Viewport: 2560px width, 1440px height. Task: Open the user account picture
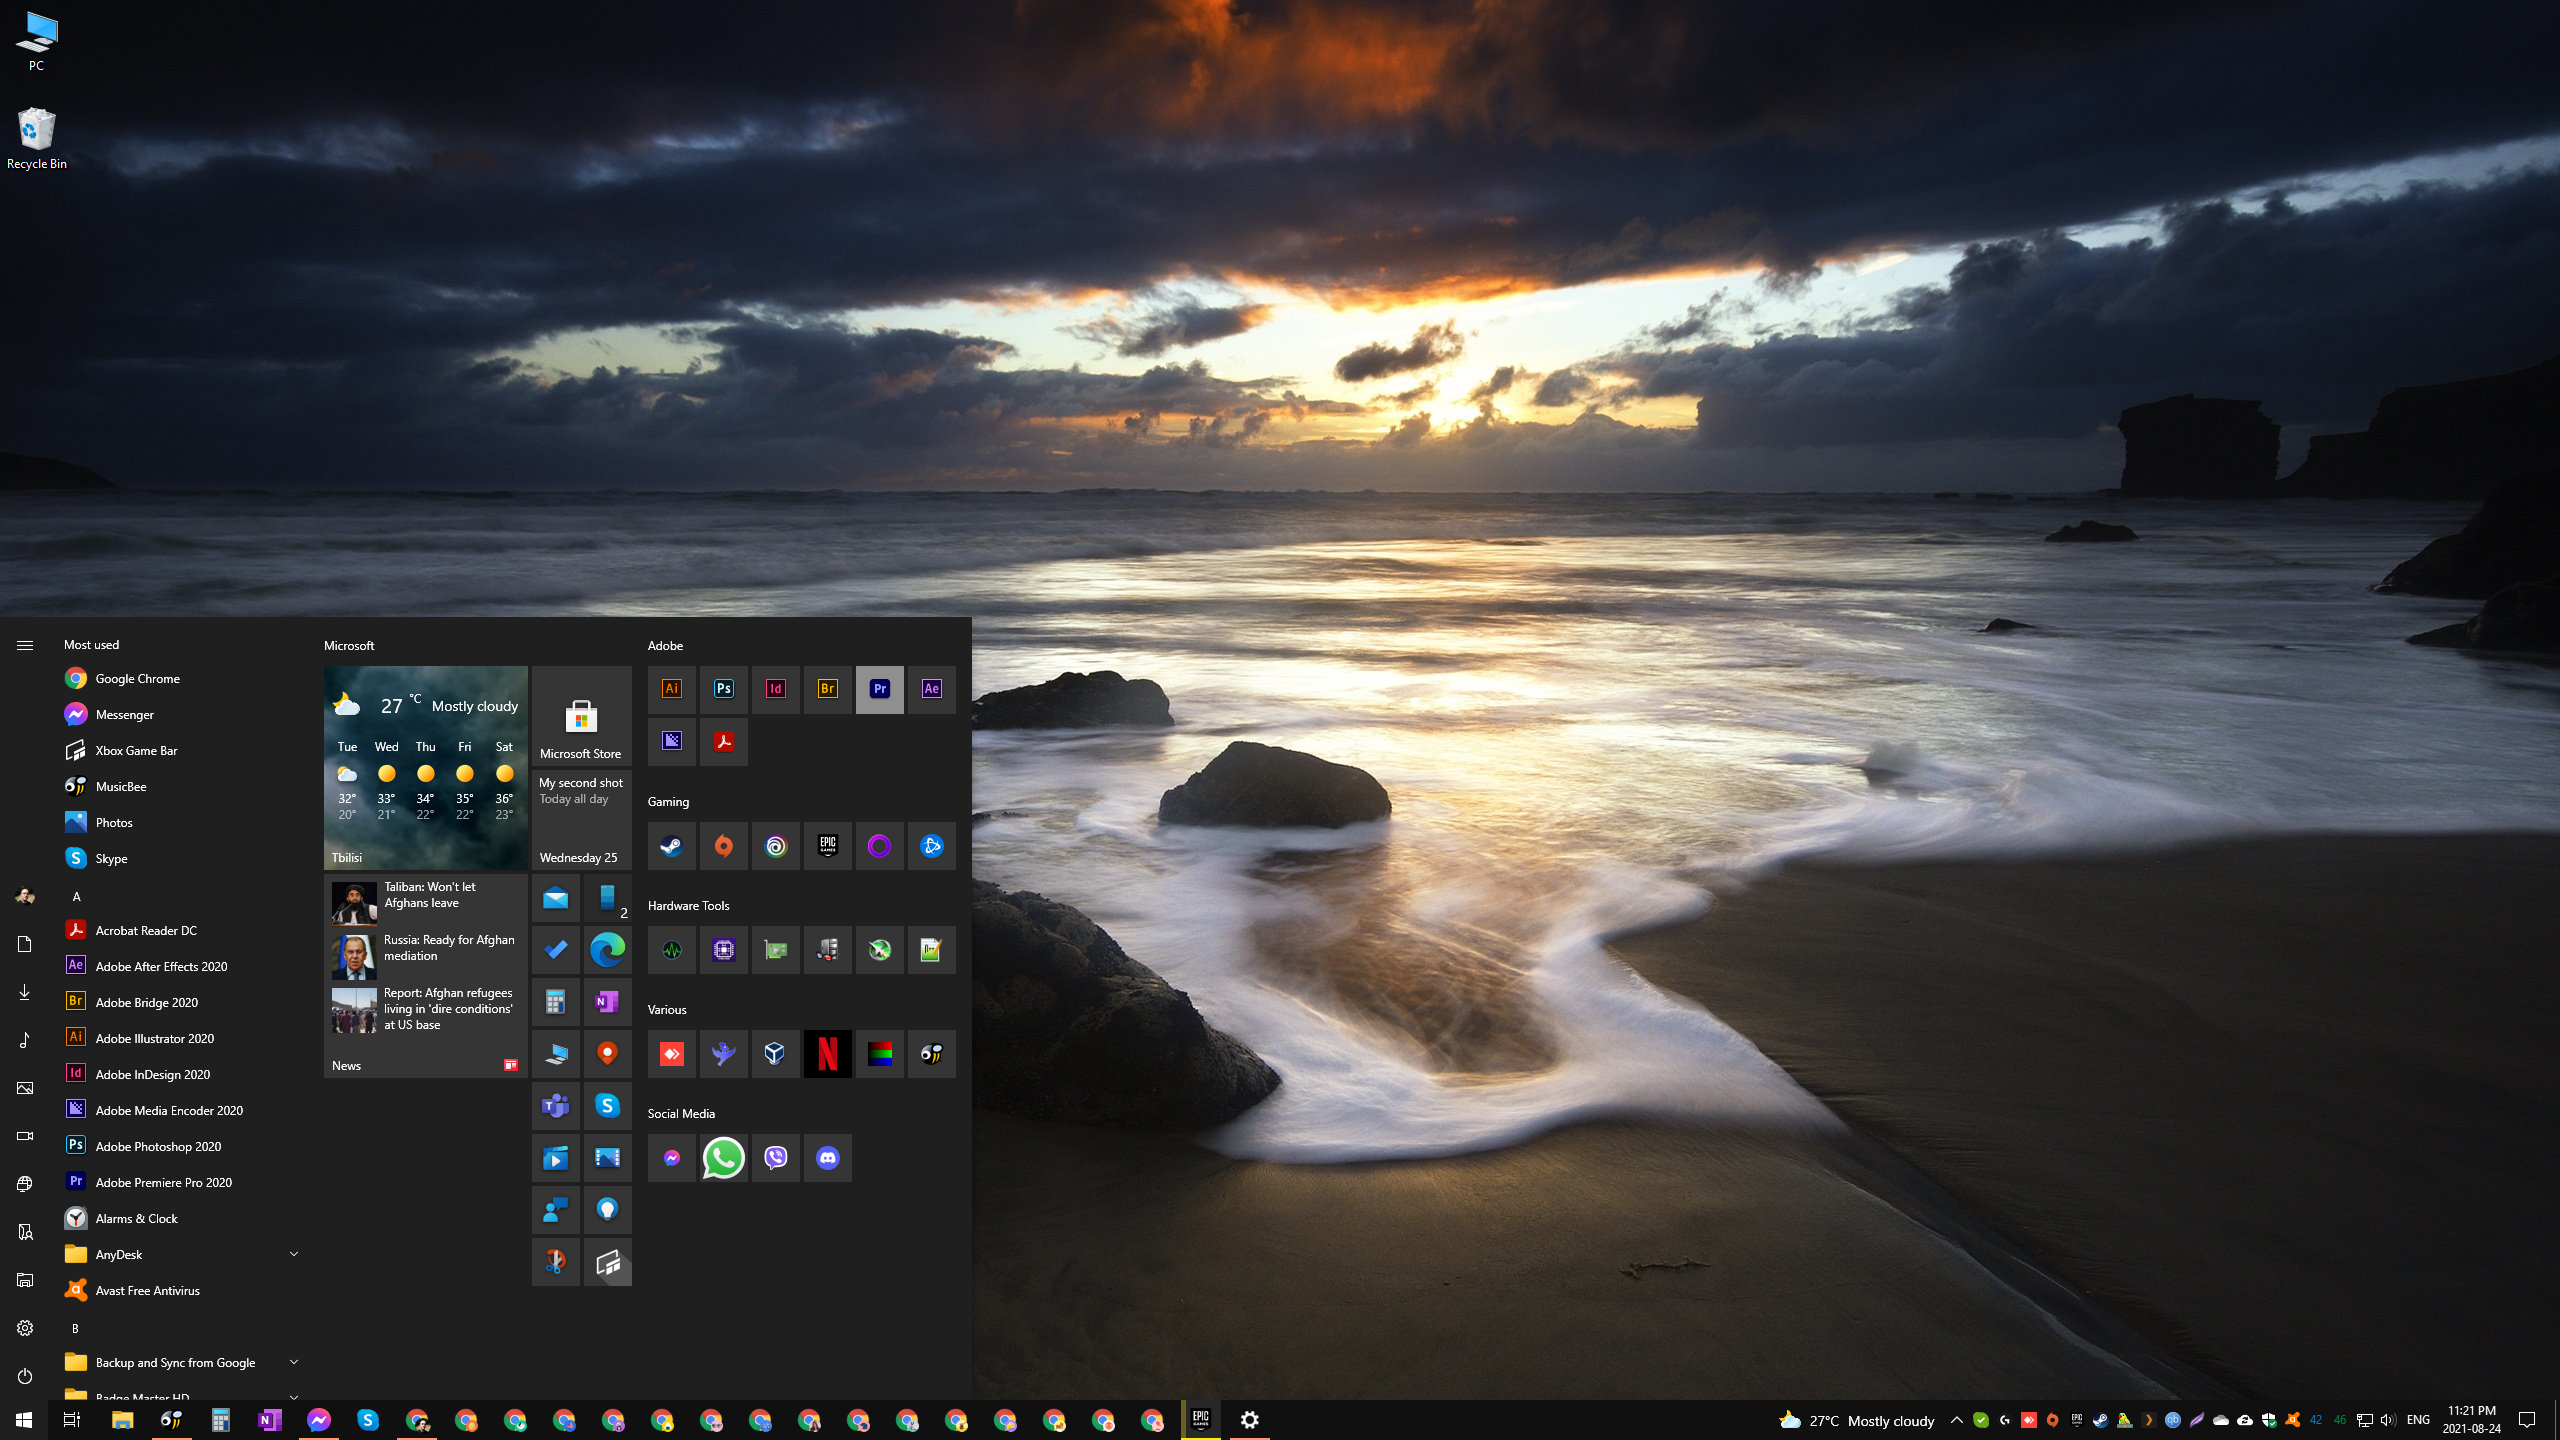[x=25, y=896]
